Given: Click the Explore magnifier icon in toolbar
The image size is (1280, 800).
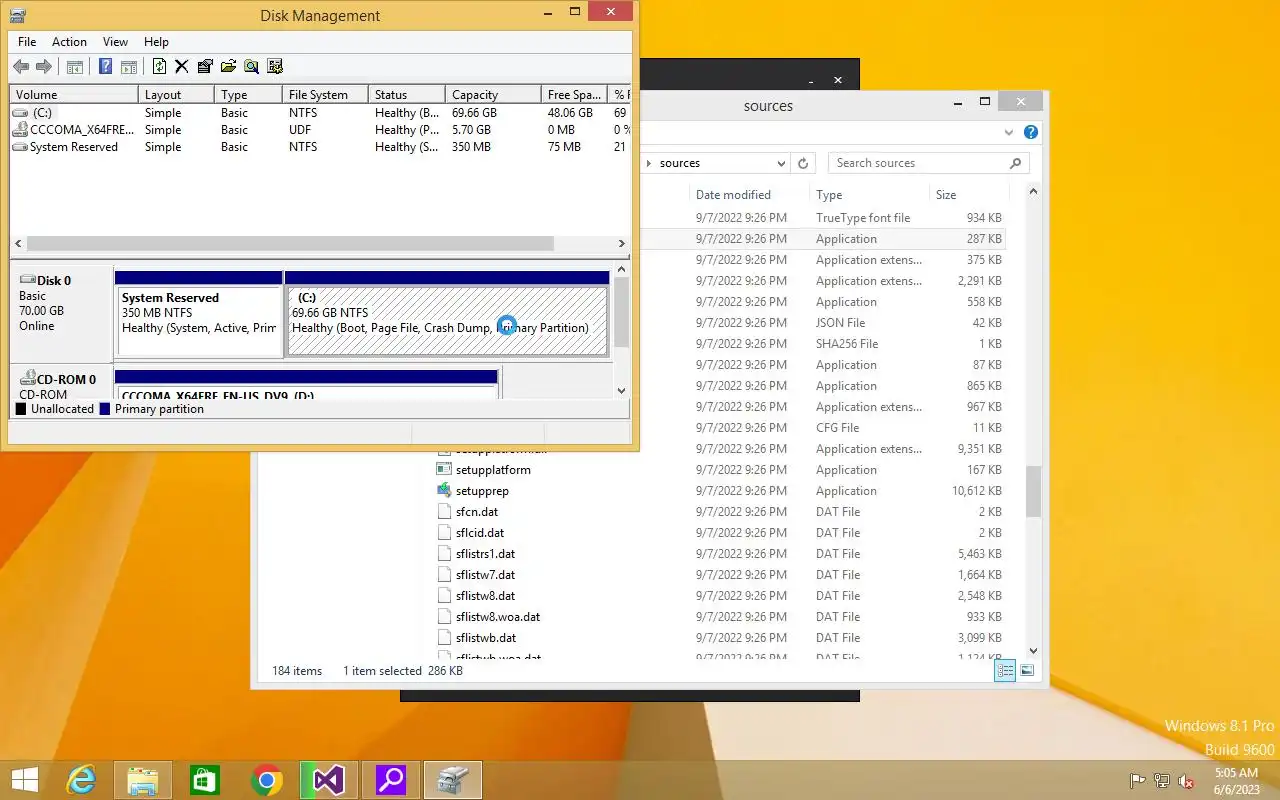Looking at the screenshot, I should pyautogui.click(x=251, y=67).
